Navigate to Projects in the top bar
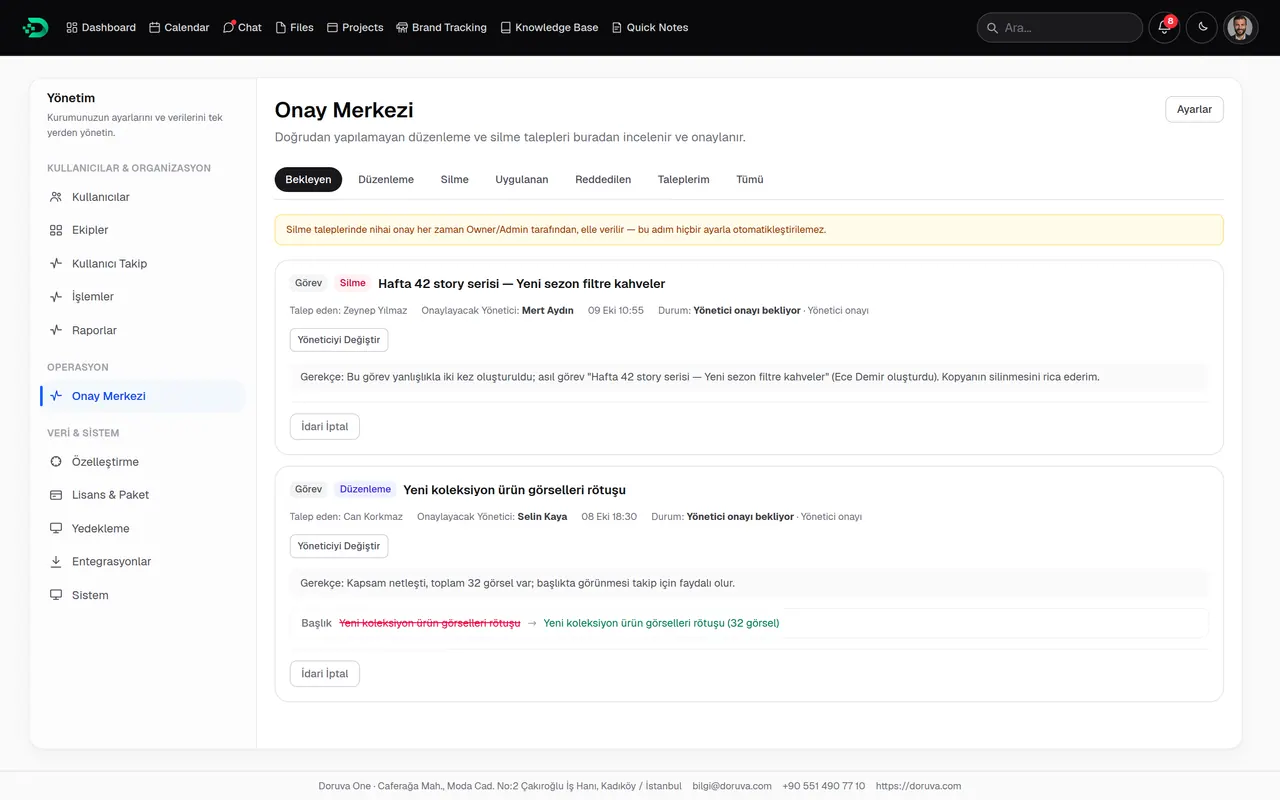 (355, 28)
